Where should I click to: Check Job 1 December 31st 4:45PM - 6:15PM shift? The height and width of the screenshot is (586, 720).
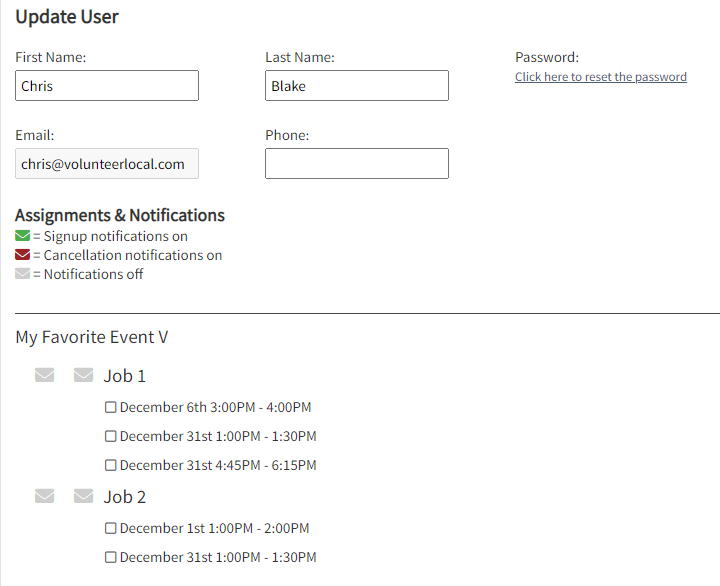pyautogui.click(x=110, y=465)
